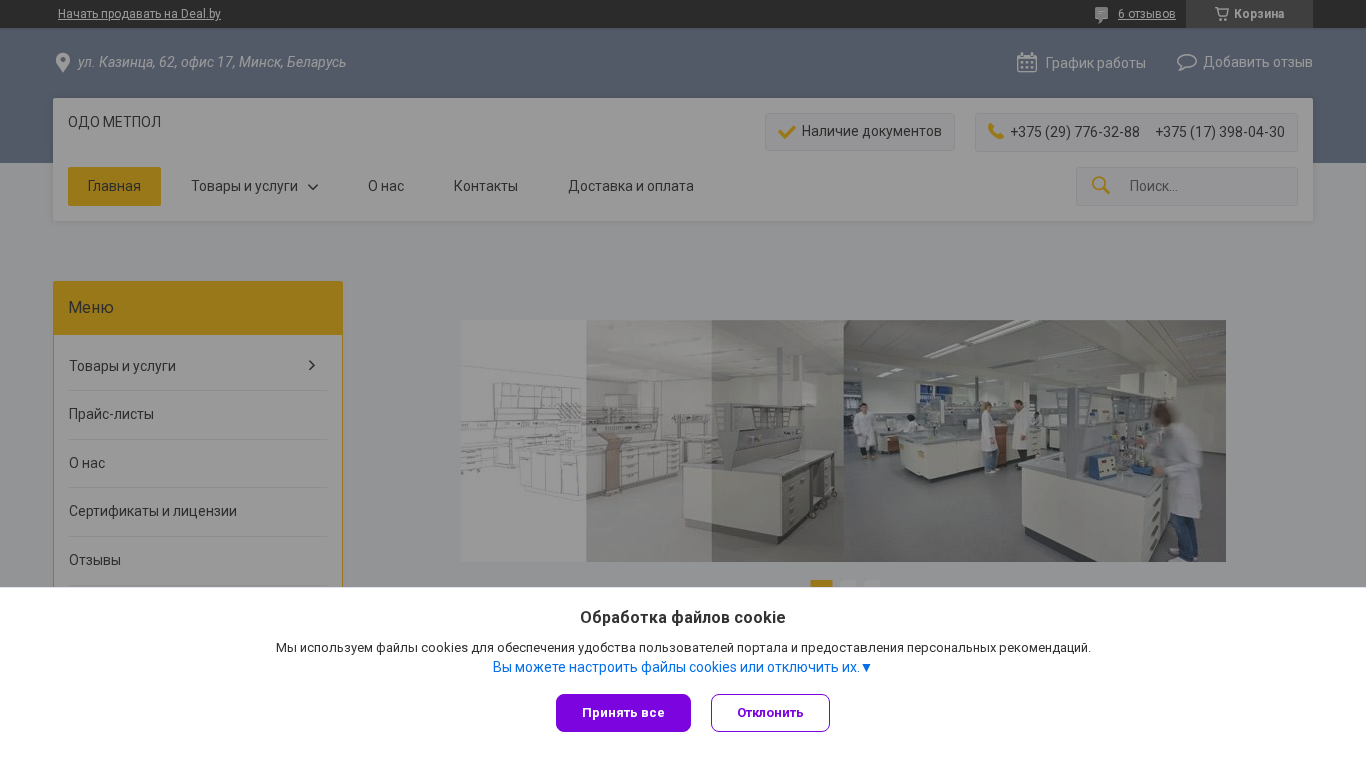Switch to the second slide indicator
1366x768 pixels.
pyautogui.click(x=847, y=583)
